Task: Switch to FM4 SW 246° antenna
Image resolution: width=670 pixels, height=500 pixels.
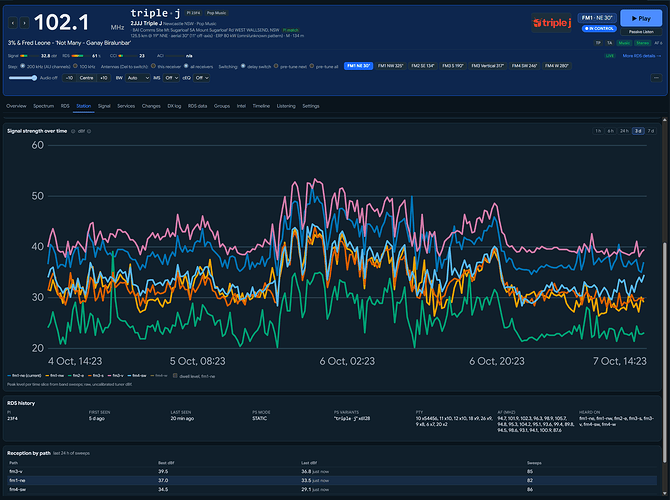Action: [524, 66]
